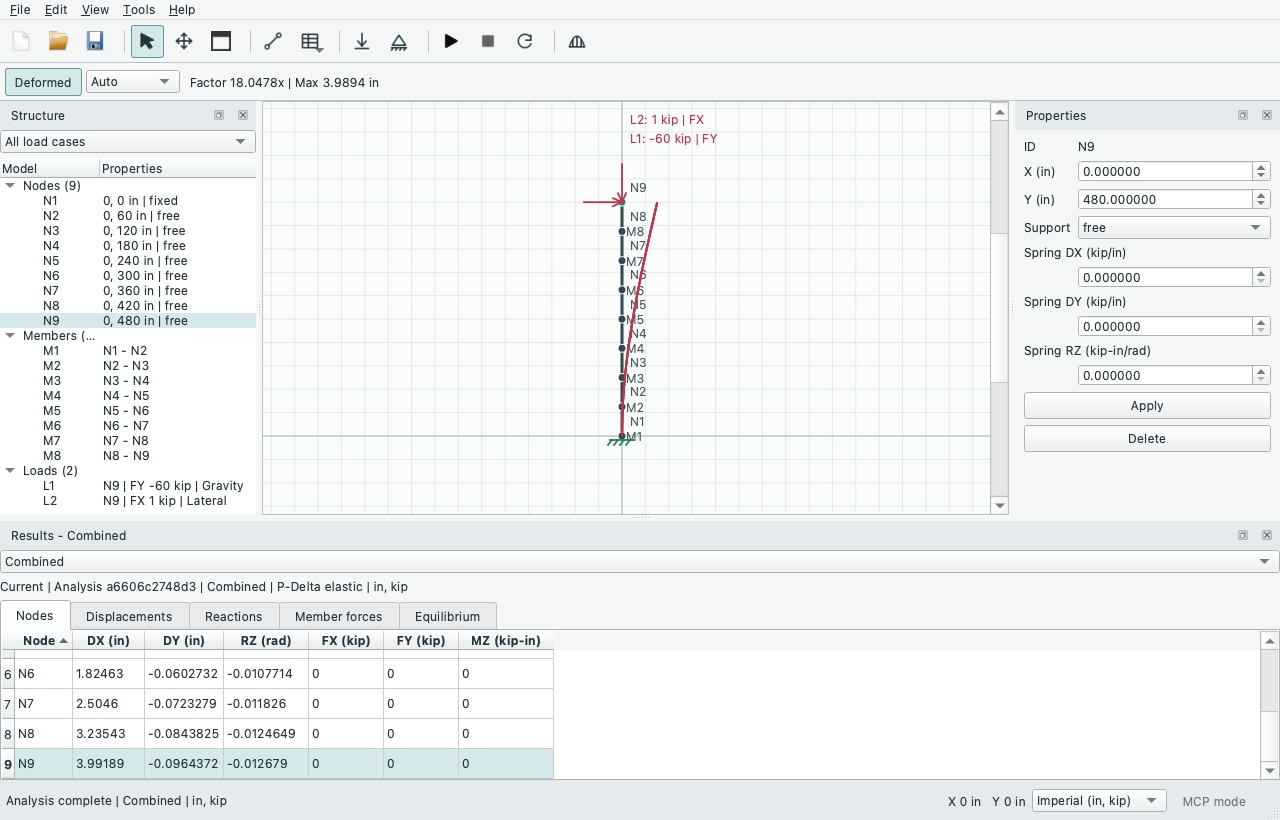Open the Support type dropdown
Screen dimensions: 1280x820
(x=1174, y=228)
